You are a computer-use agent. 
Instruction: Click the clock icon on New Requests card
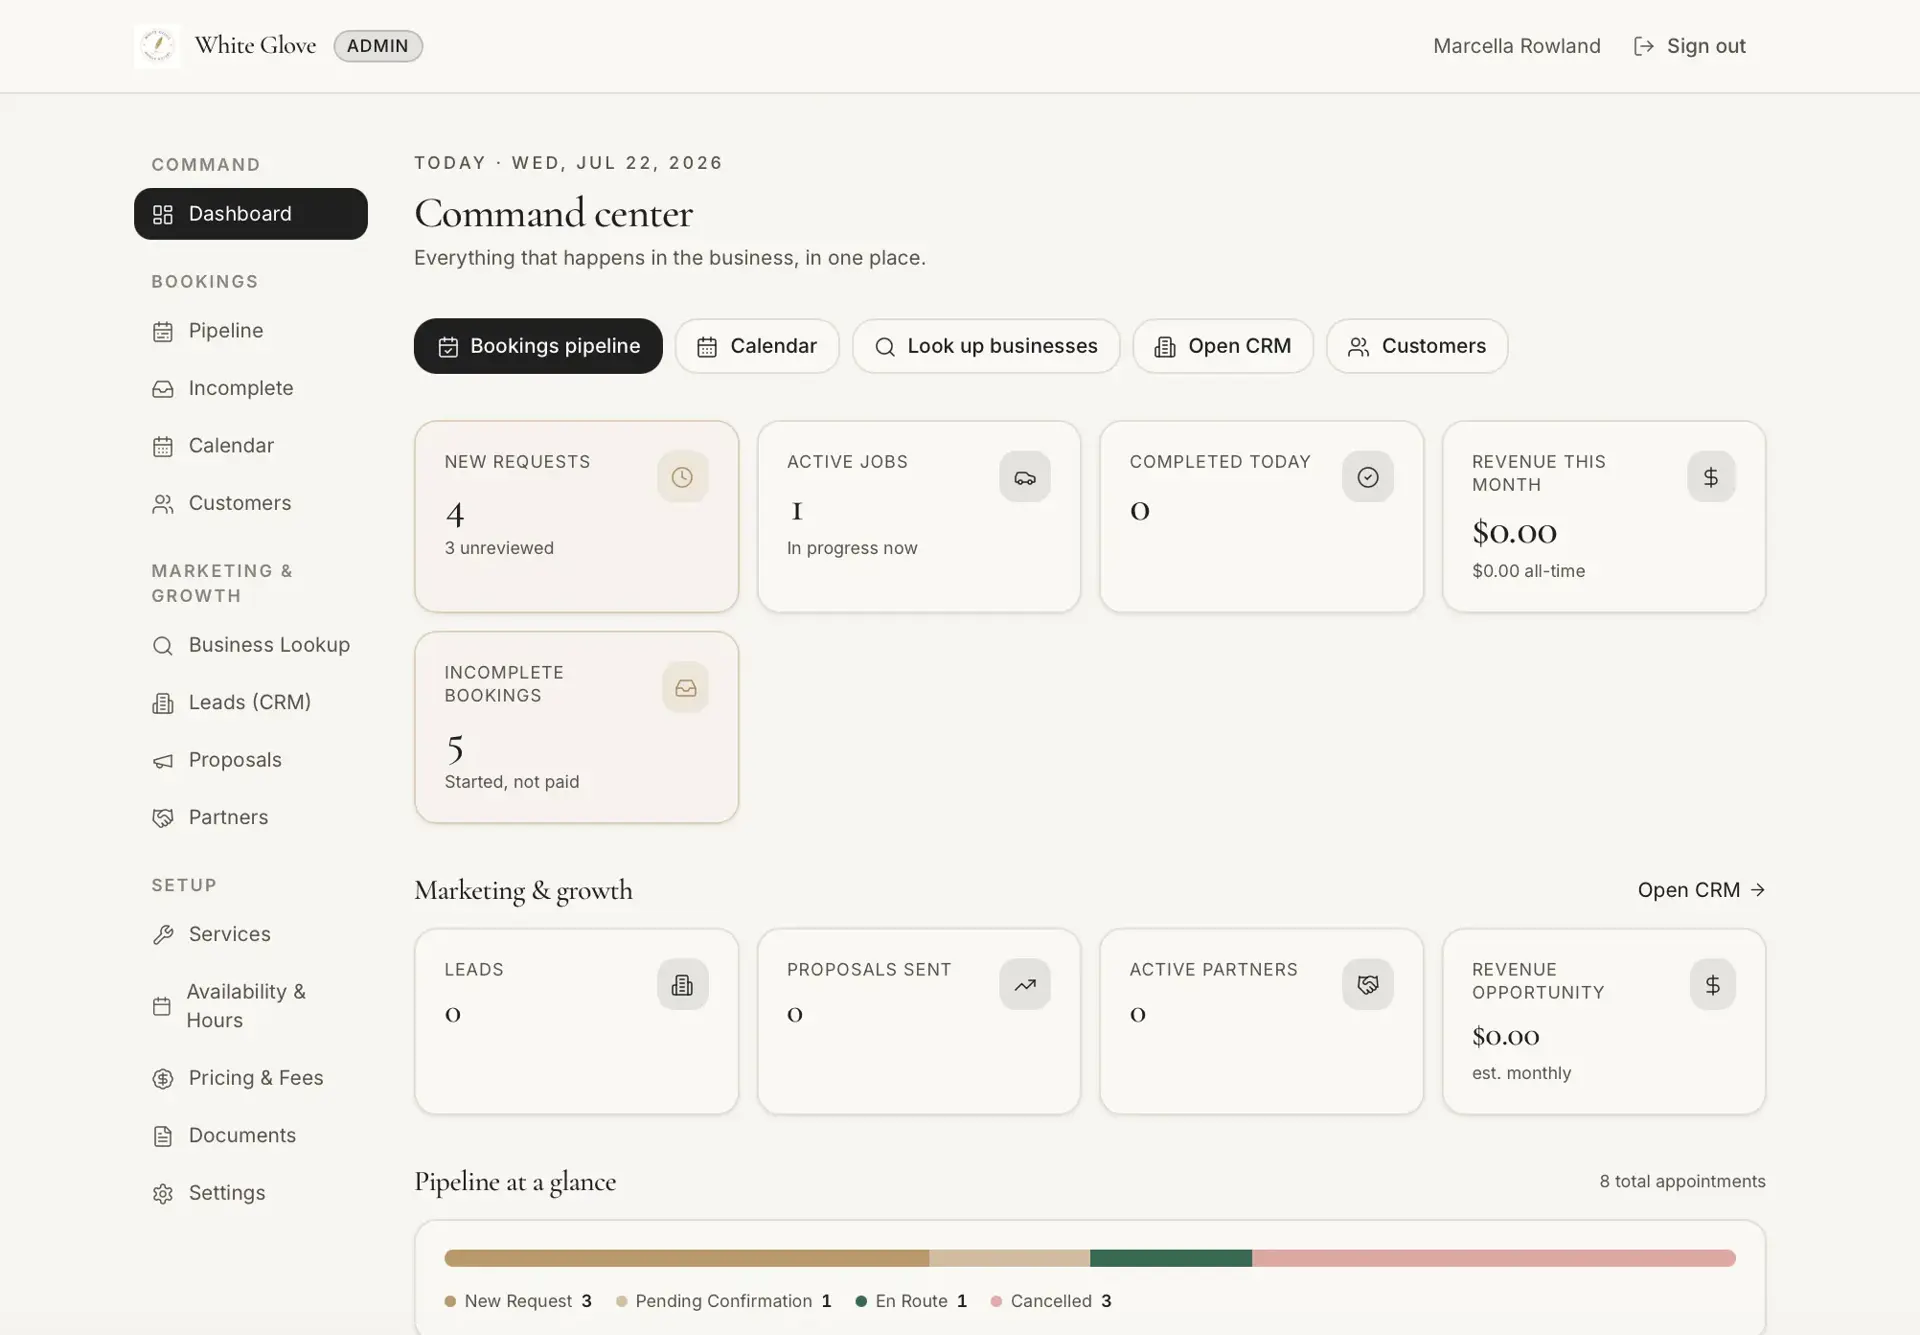pyautogui.click(x=682, y=477)
